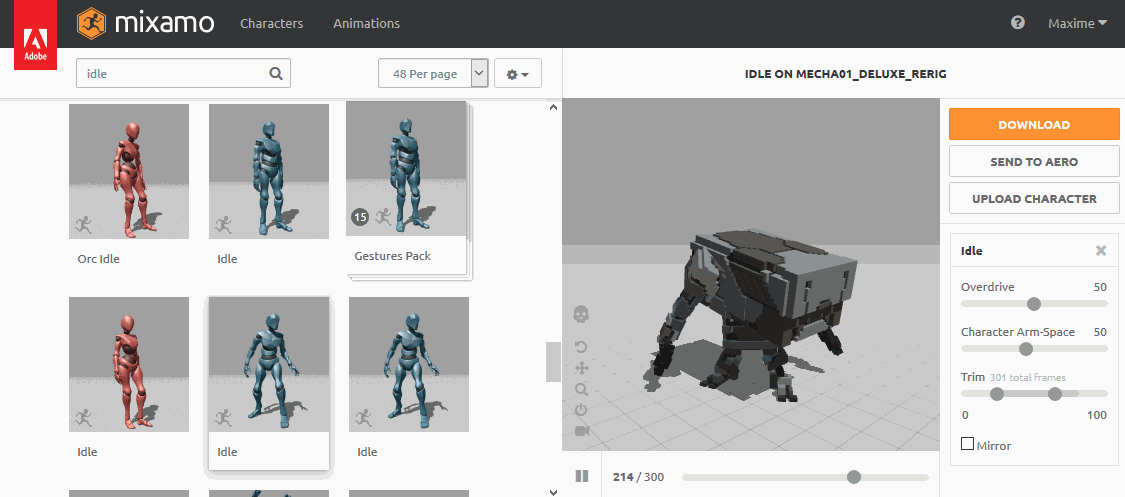Open the help question mark icon

click(1017, 22)
